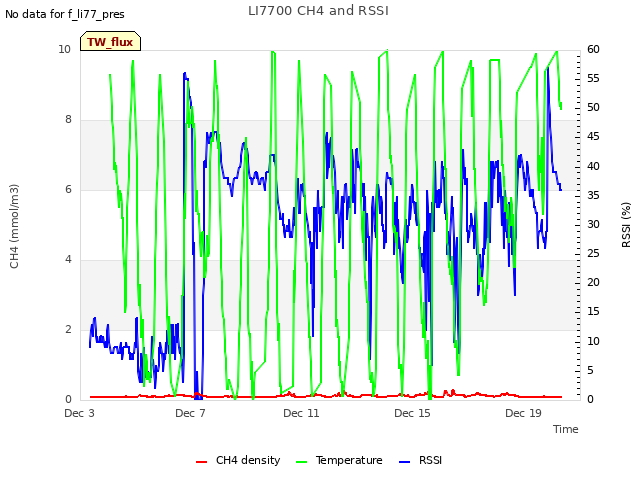This screenshot has width=640, height=480.
Task: Click x-axis label 'Dec 19'
Action: tap(523, 413)
